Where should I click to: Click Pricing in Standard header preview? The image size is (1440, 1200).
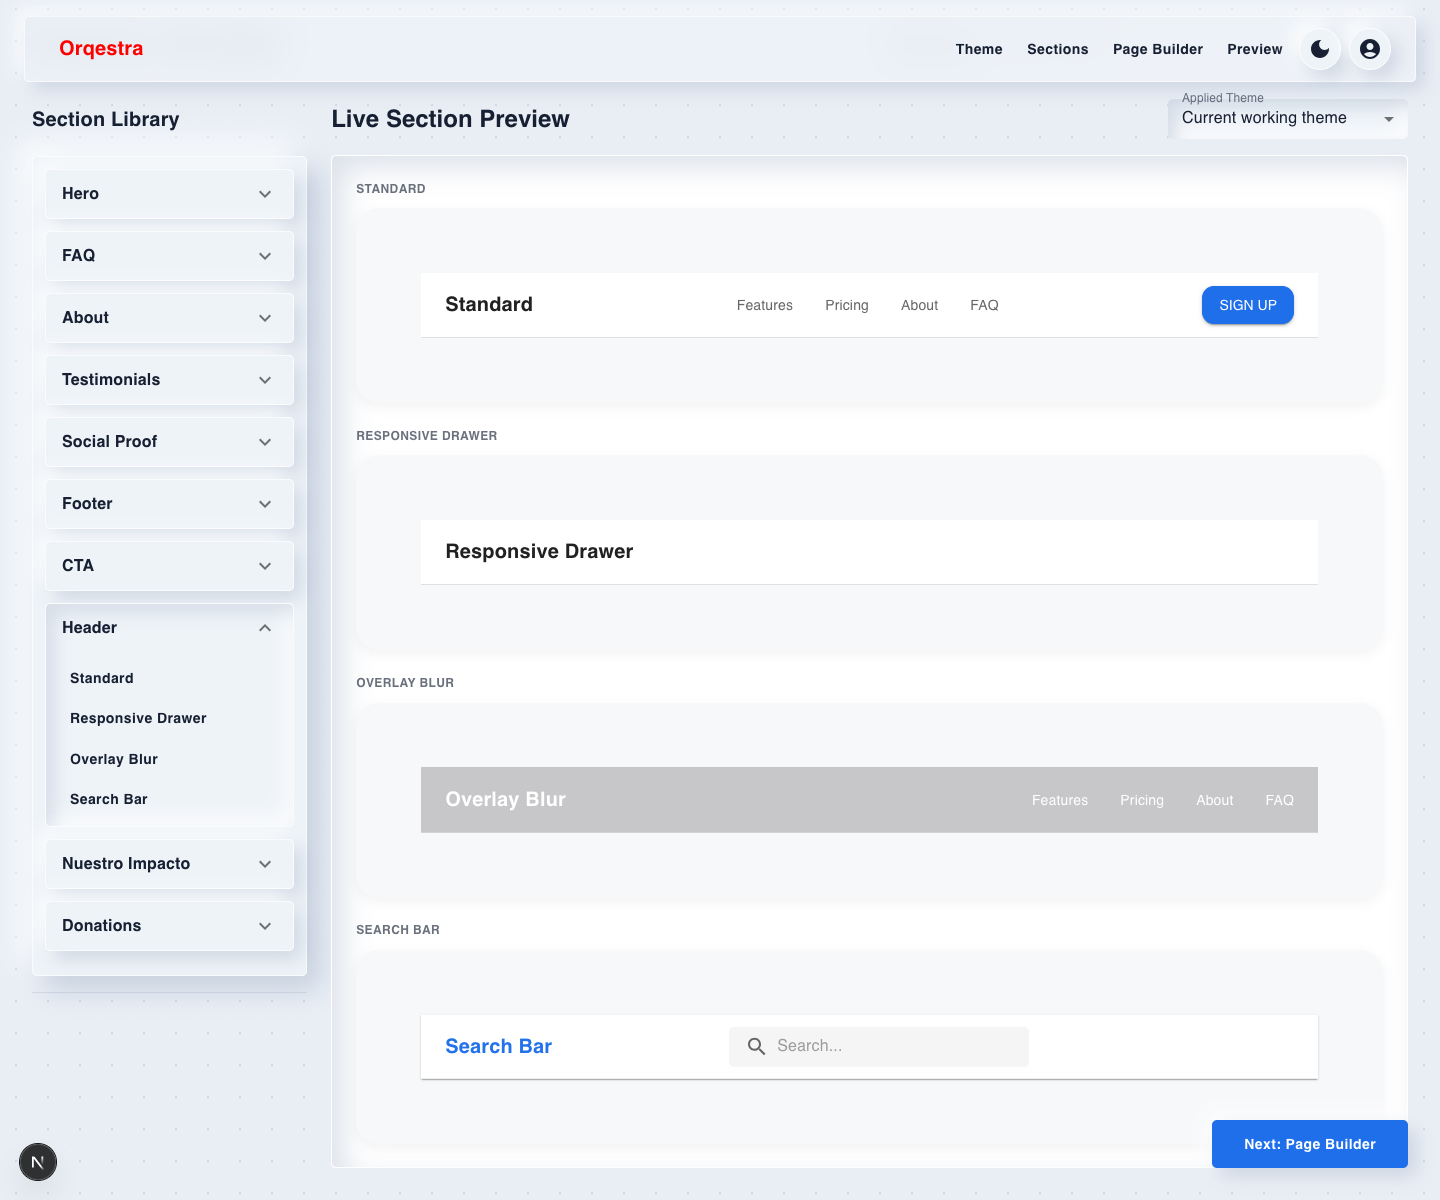pyautogui.click(x=847, y=305)
